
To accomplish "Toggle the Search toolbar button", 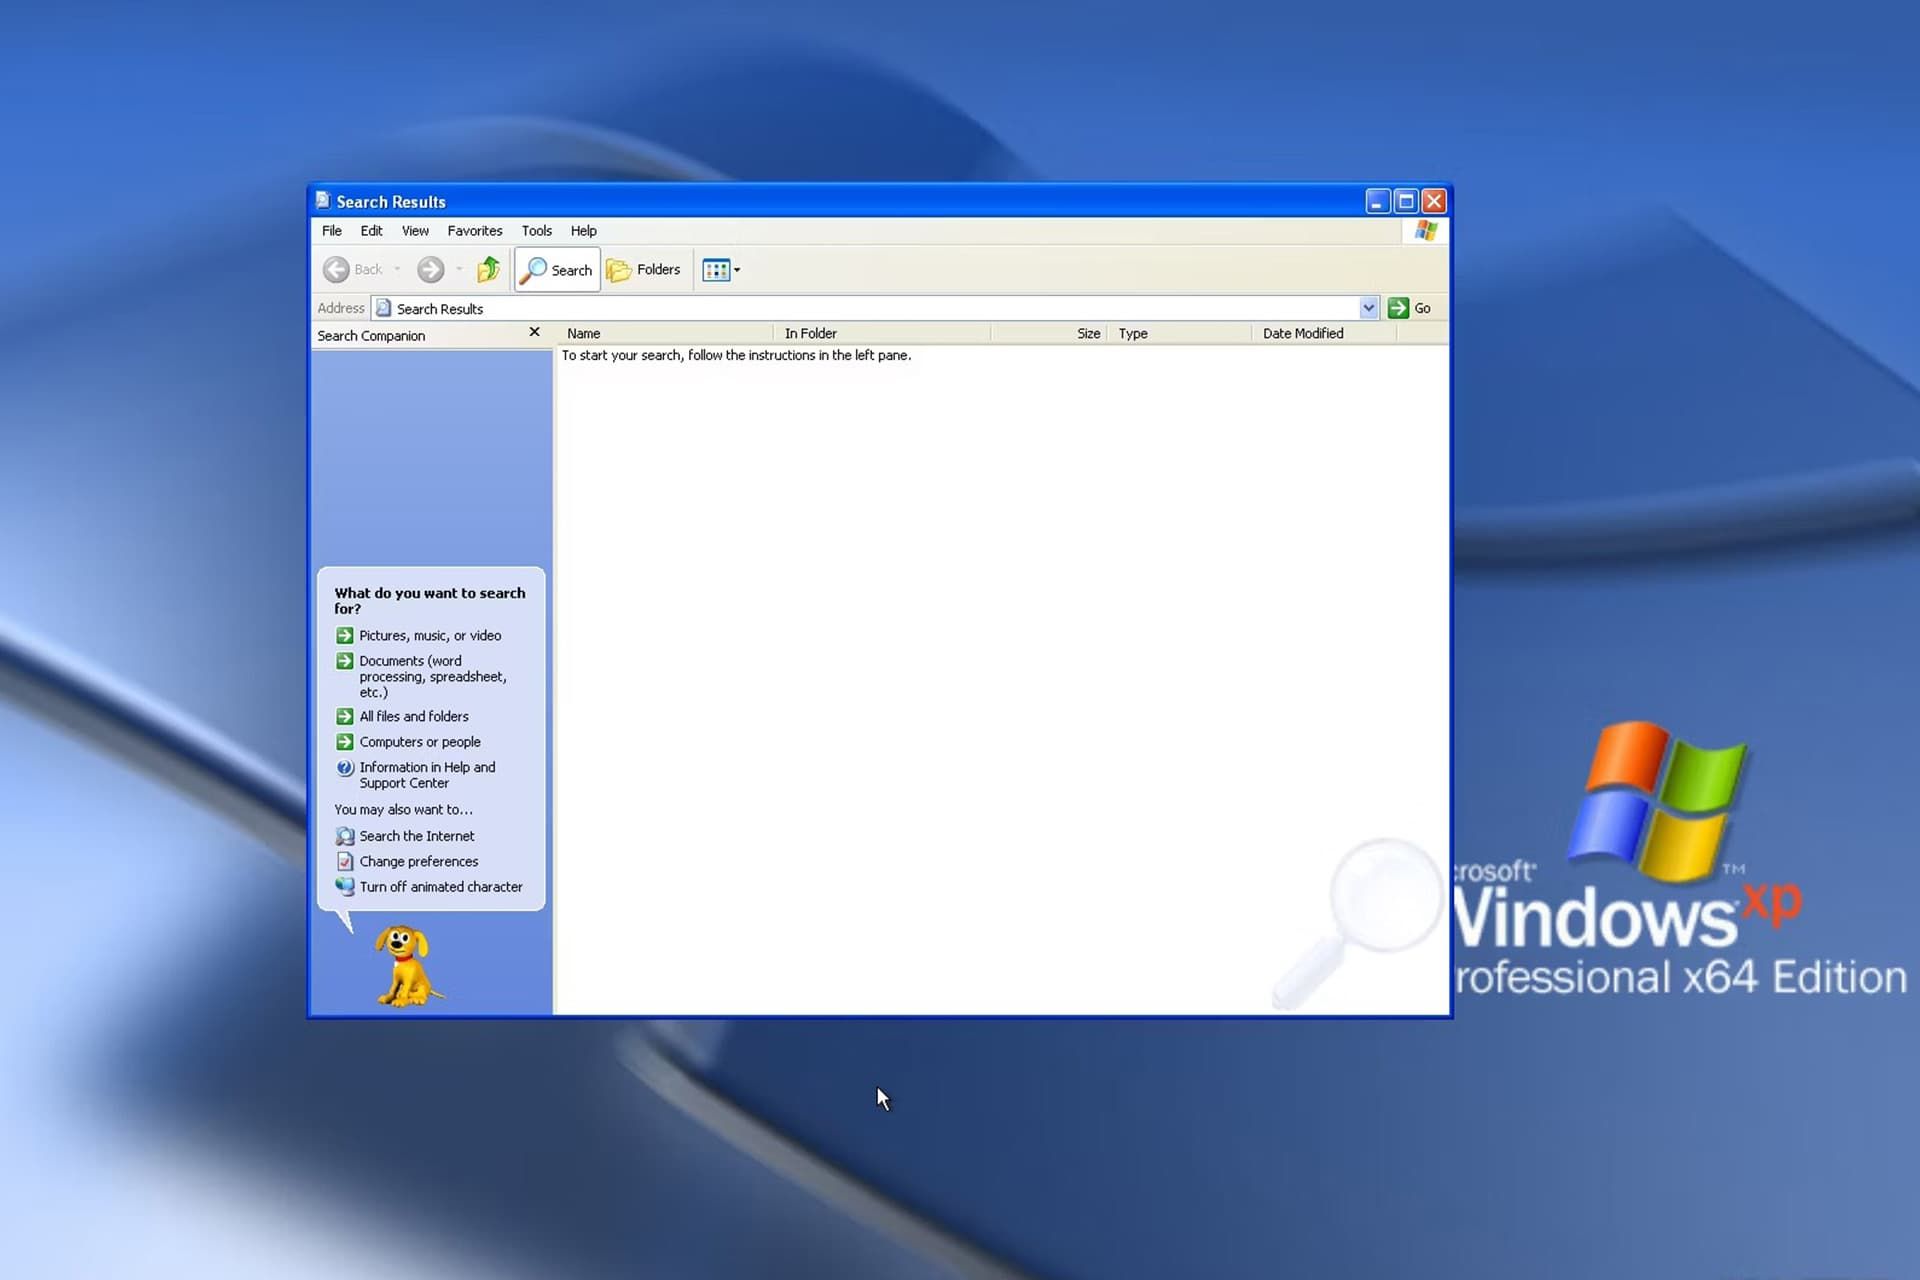I will [x=557, y=270].
